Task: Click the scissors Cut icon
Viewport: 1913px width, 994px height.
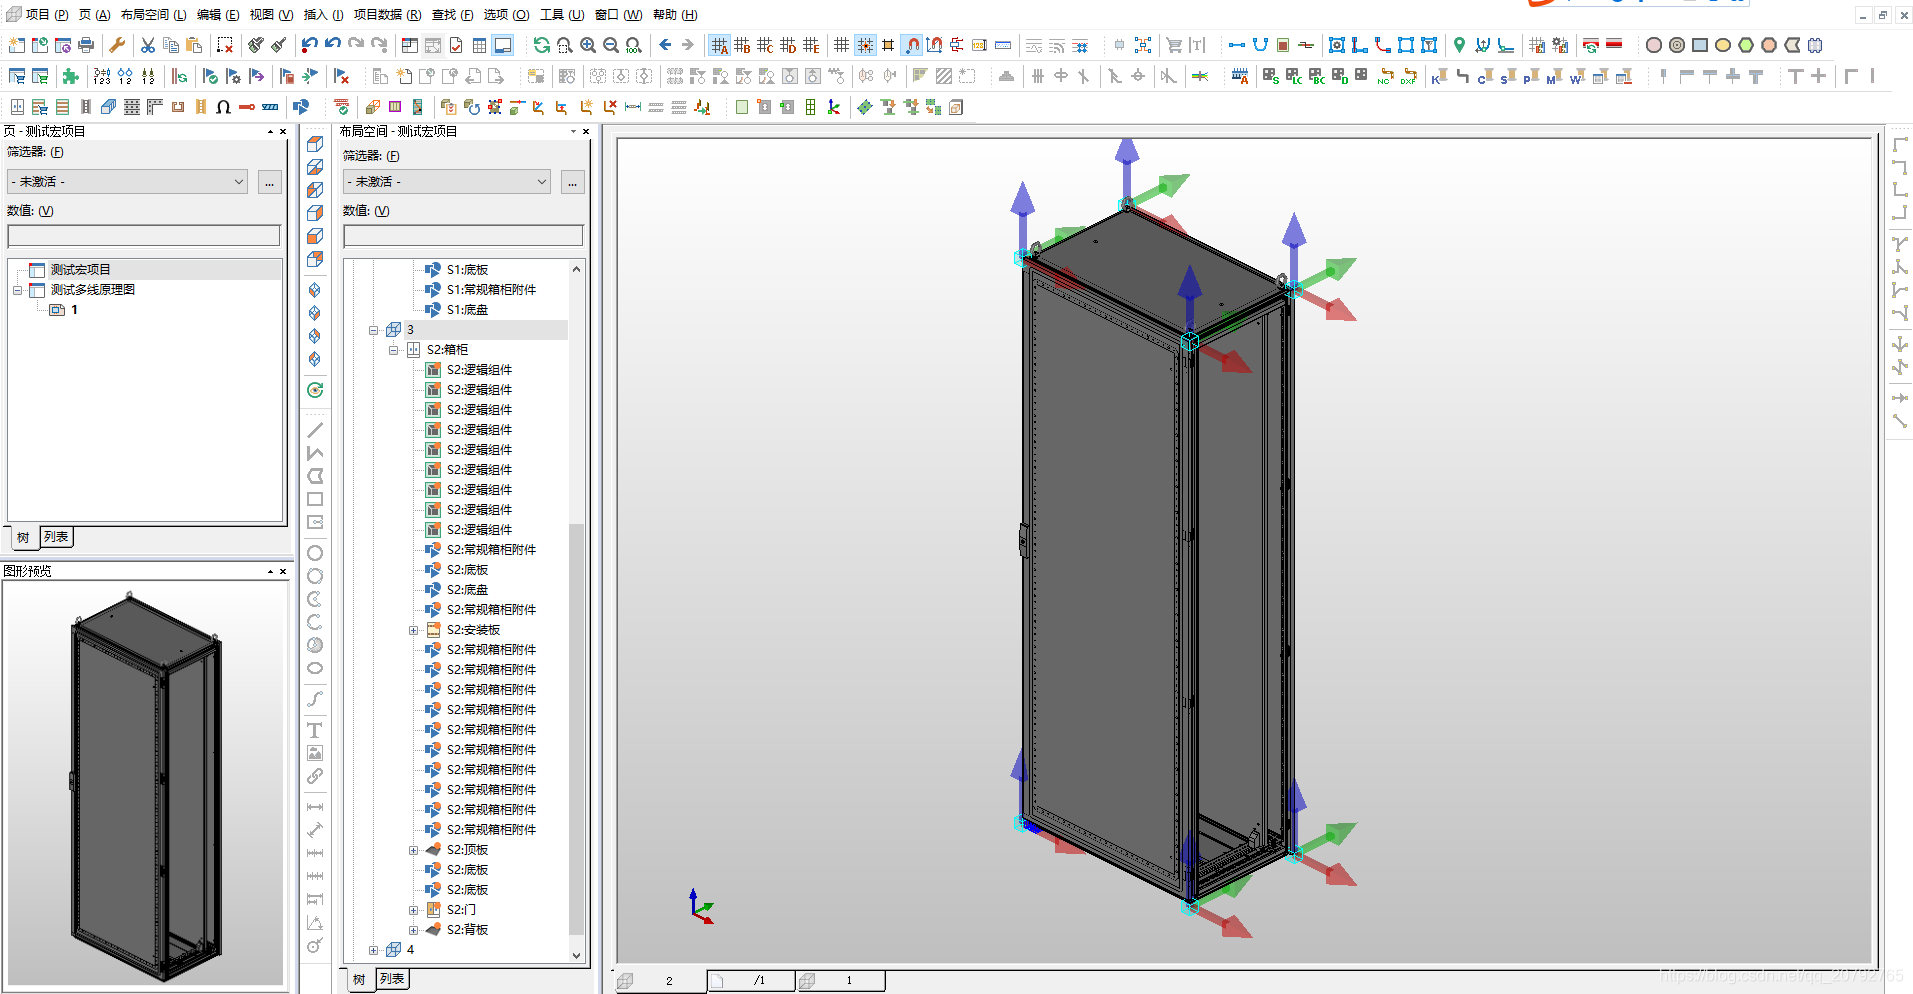Action: pyautogui.click(x=148, y=45)
